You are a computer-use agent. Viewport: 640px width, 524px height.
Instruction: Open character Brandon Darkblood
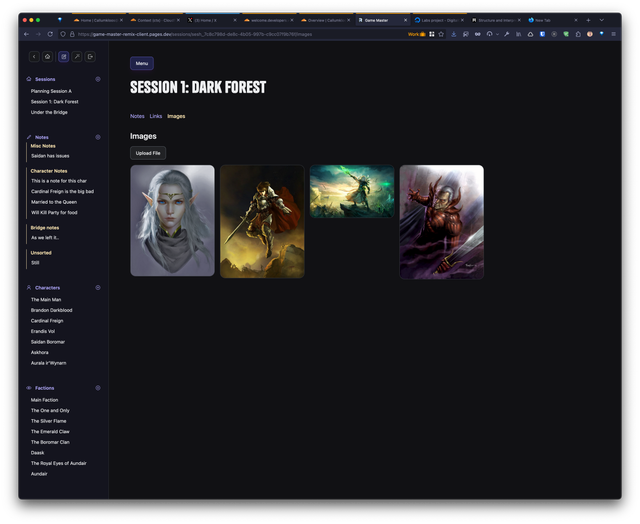51,310
